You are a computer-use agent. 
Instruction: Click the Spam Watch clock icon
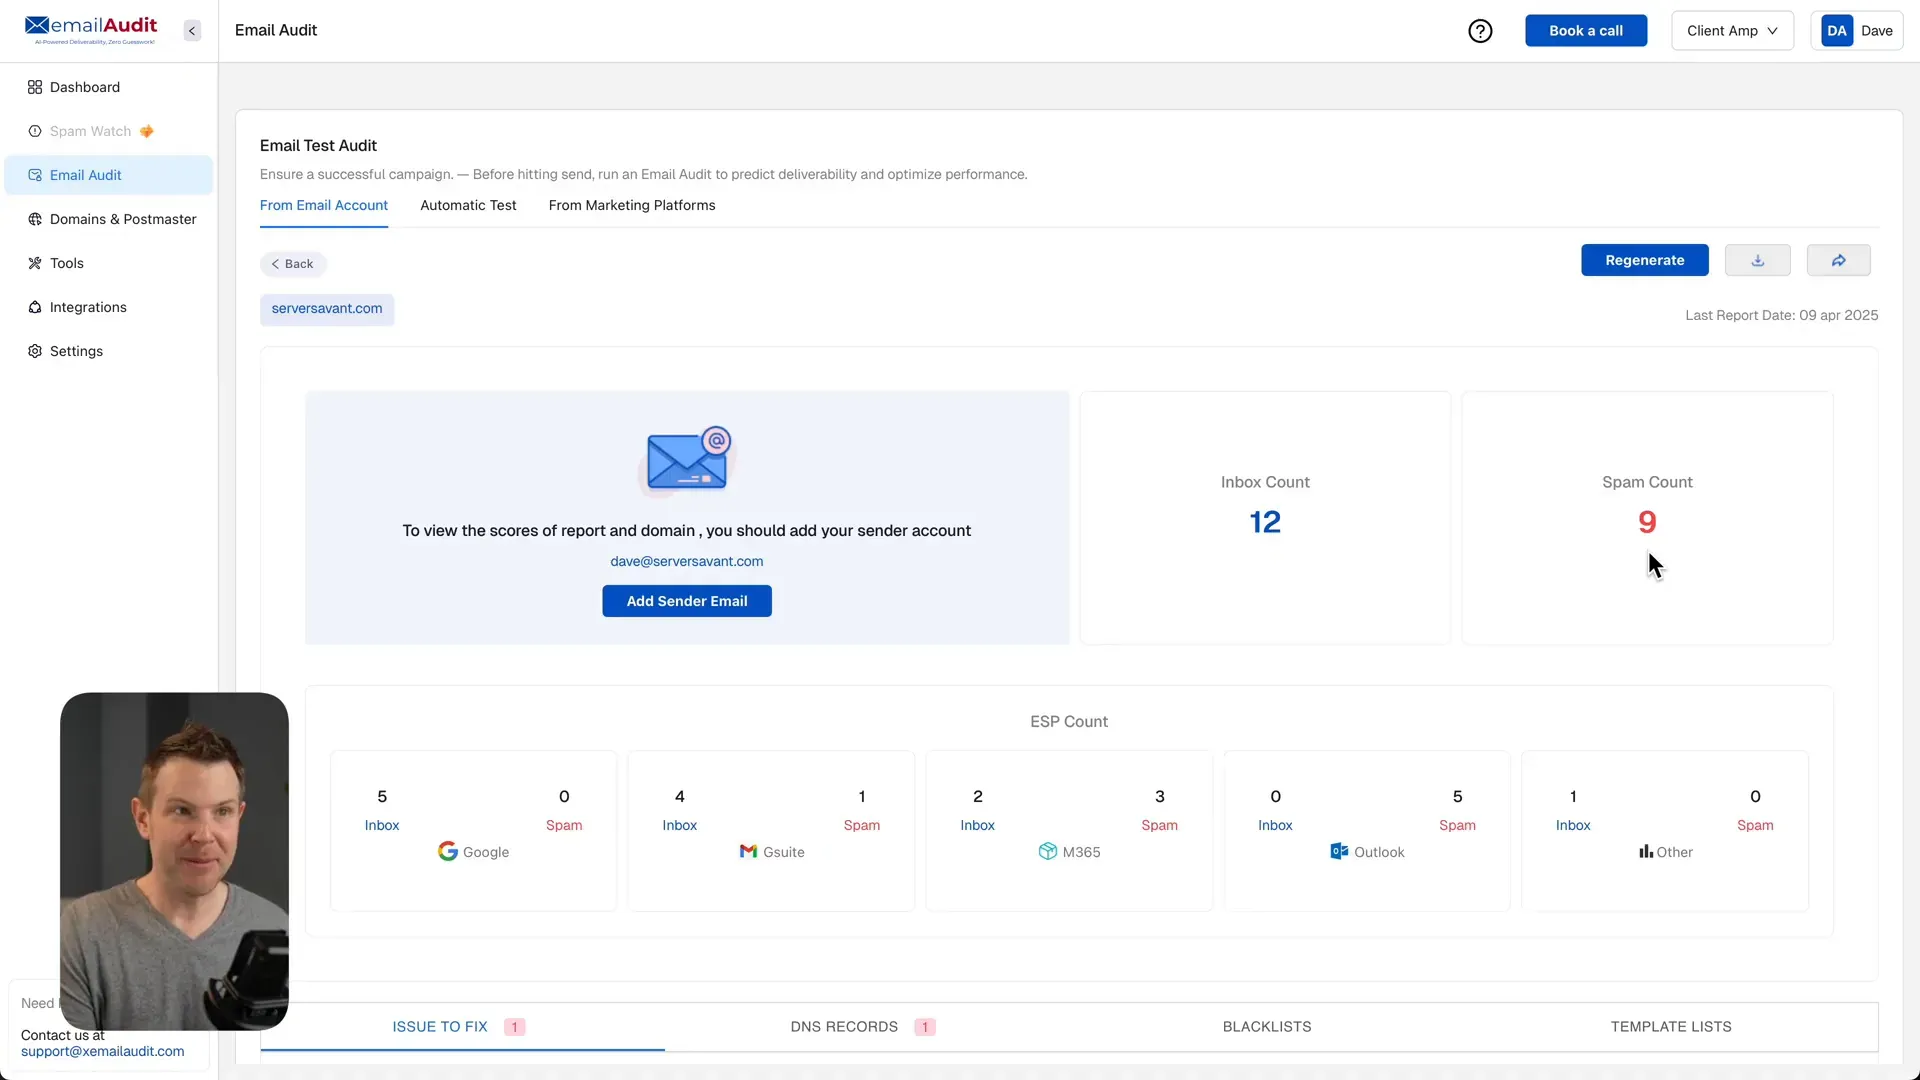click(x=35, y=131)
